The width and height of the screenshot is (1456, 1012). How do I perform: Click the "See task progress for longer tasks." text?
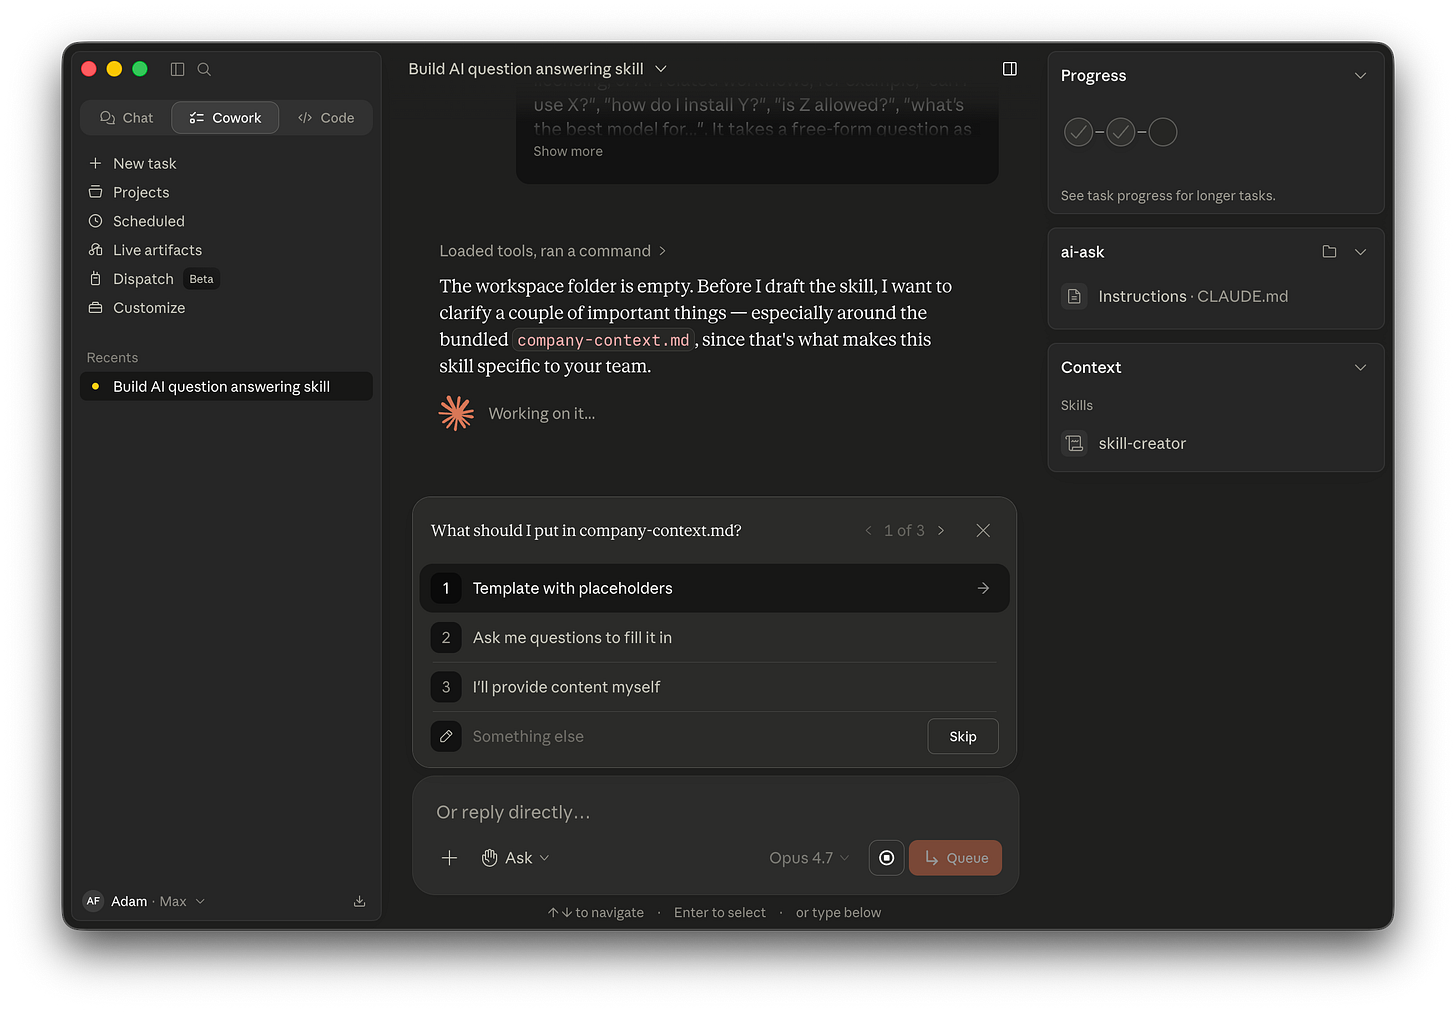click(x=1168, y=196)
